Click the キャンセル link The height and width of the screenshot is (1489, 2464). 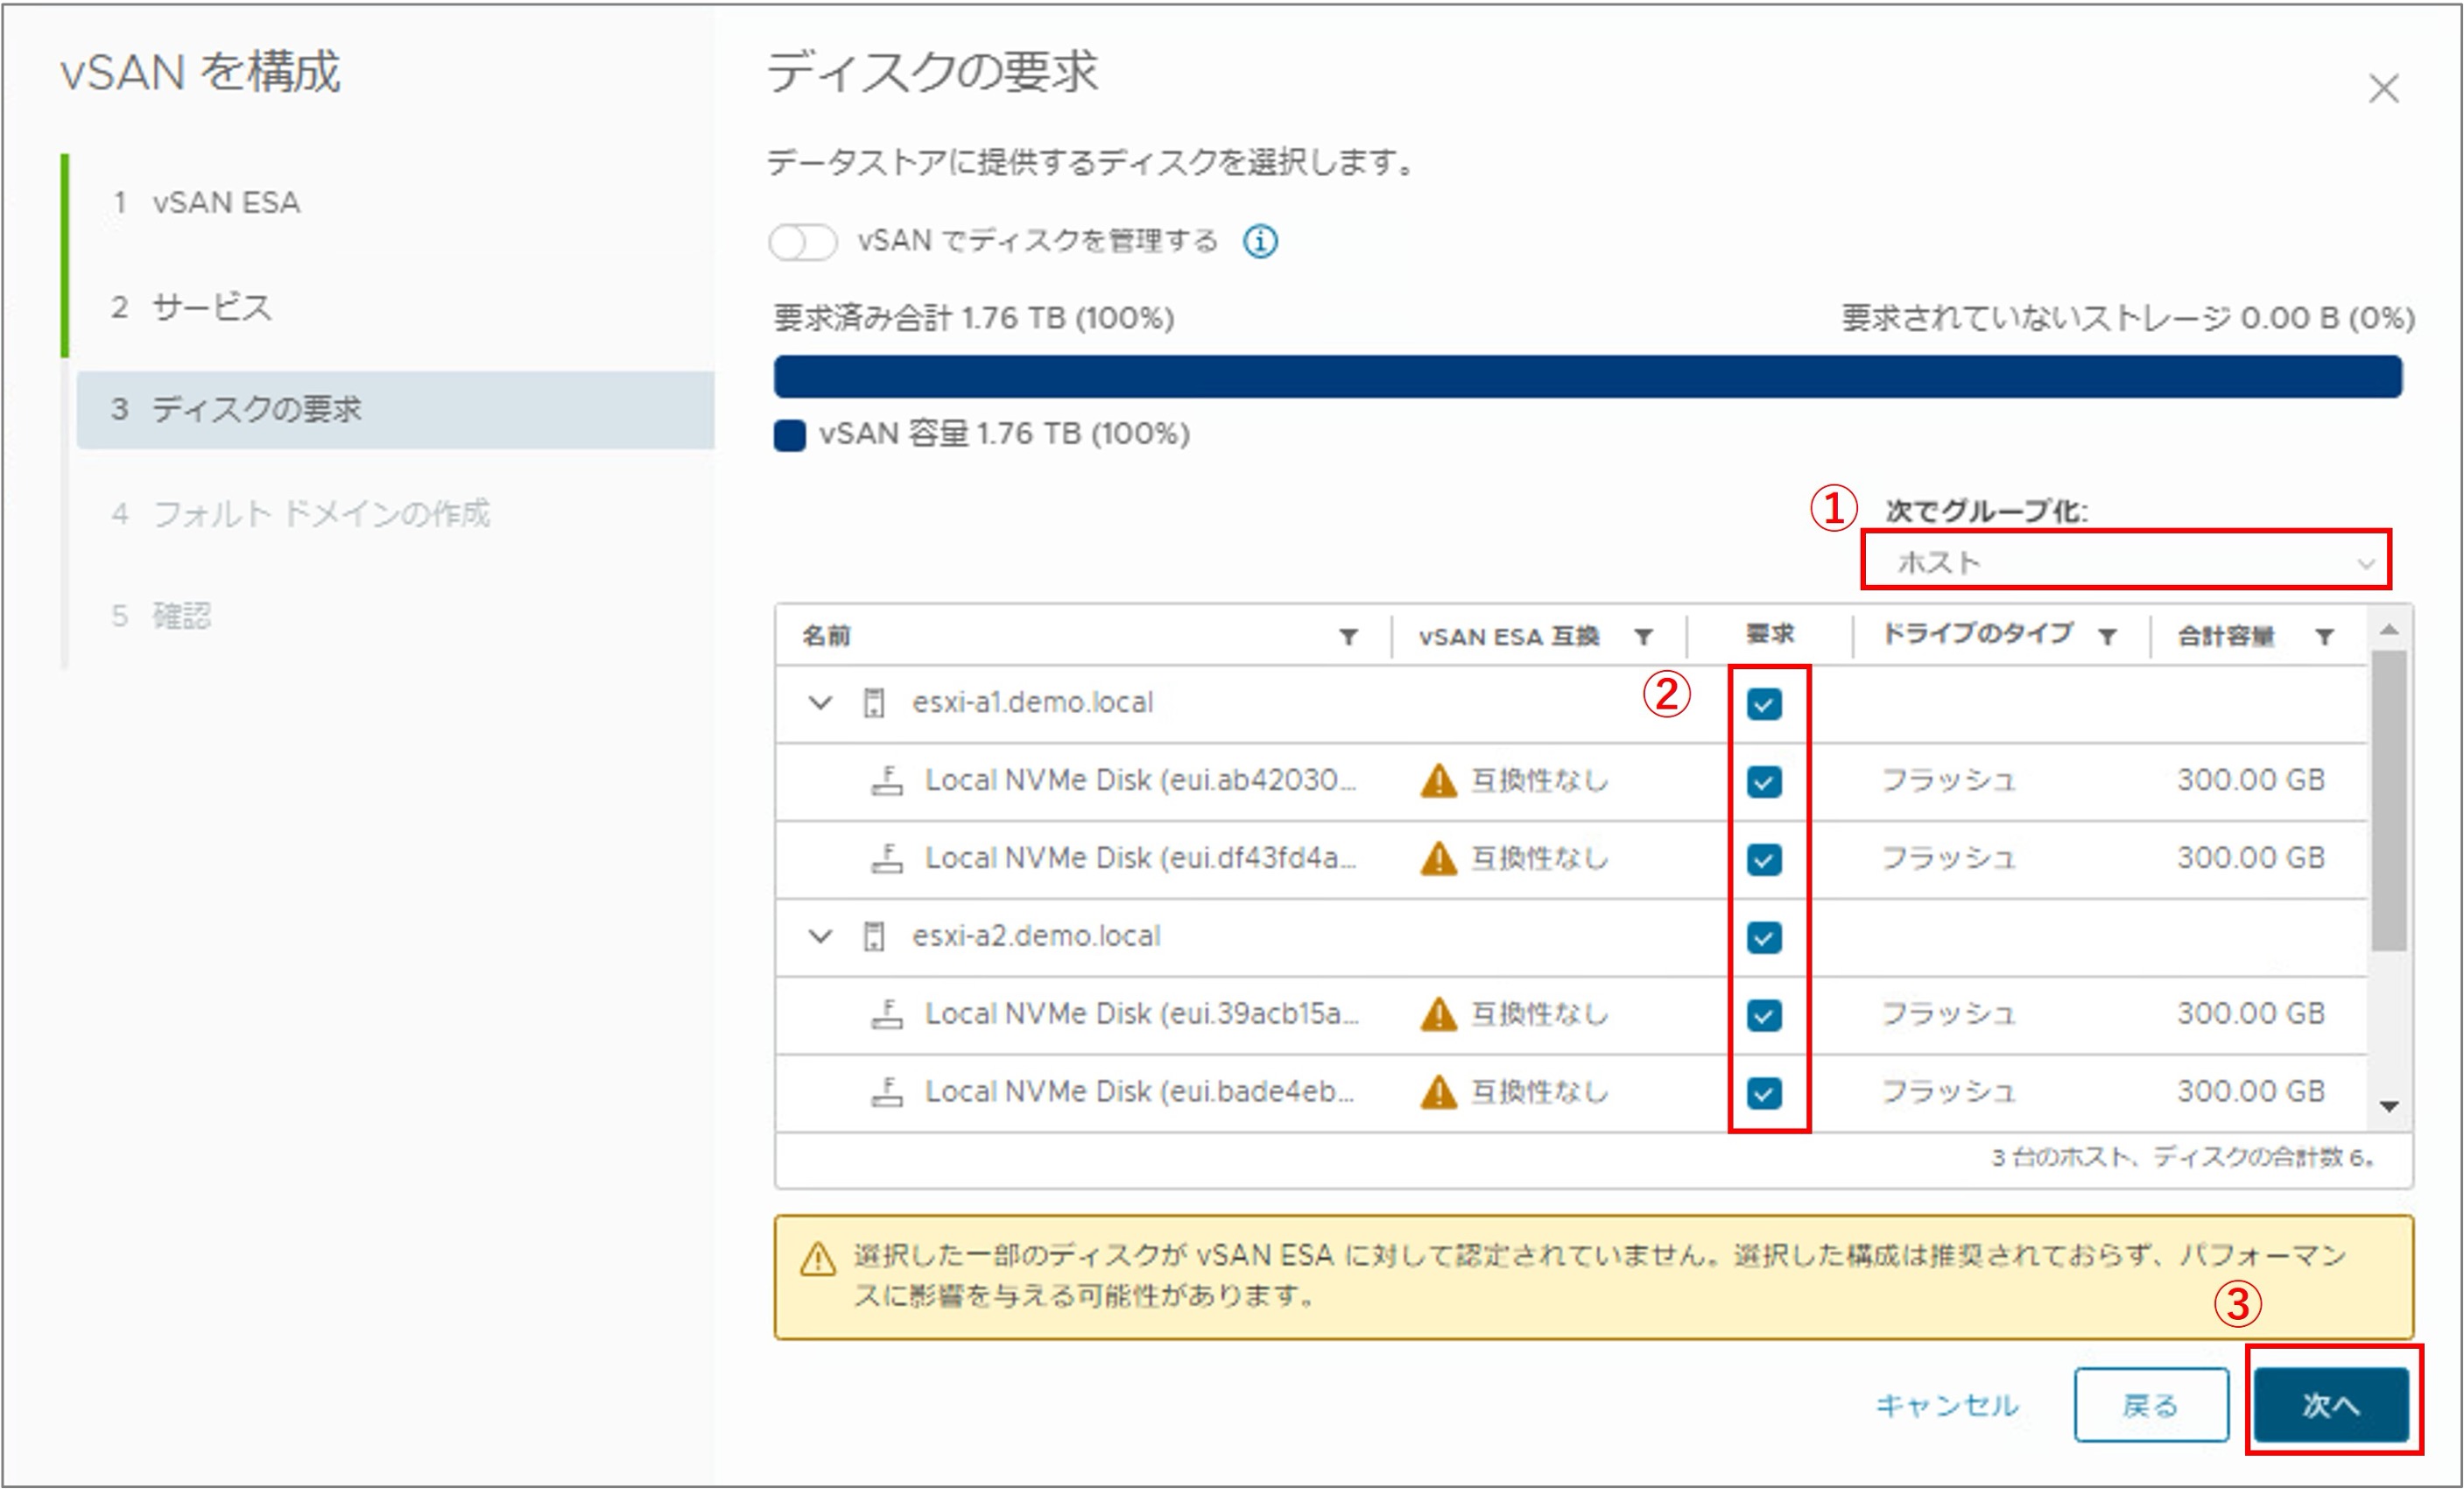(x=1946, y=1405)
